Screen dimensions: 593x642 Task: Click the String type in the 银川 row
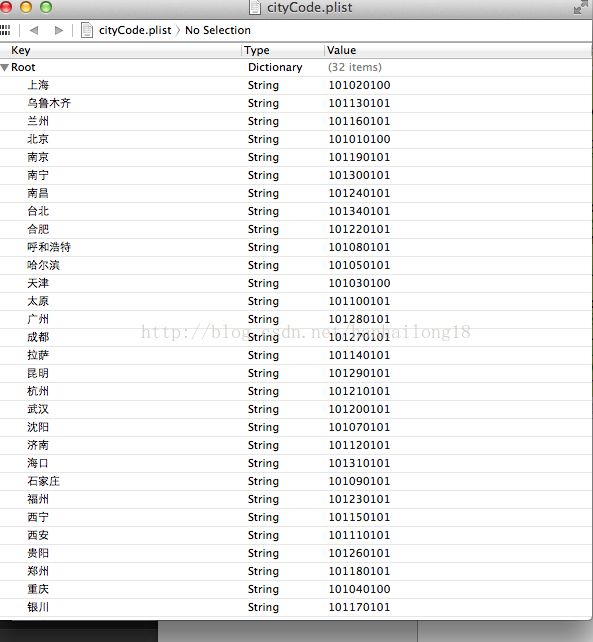[x=263, y=608]
